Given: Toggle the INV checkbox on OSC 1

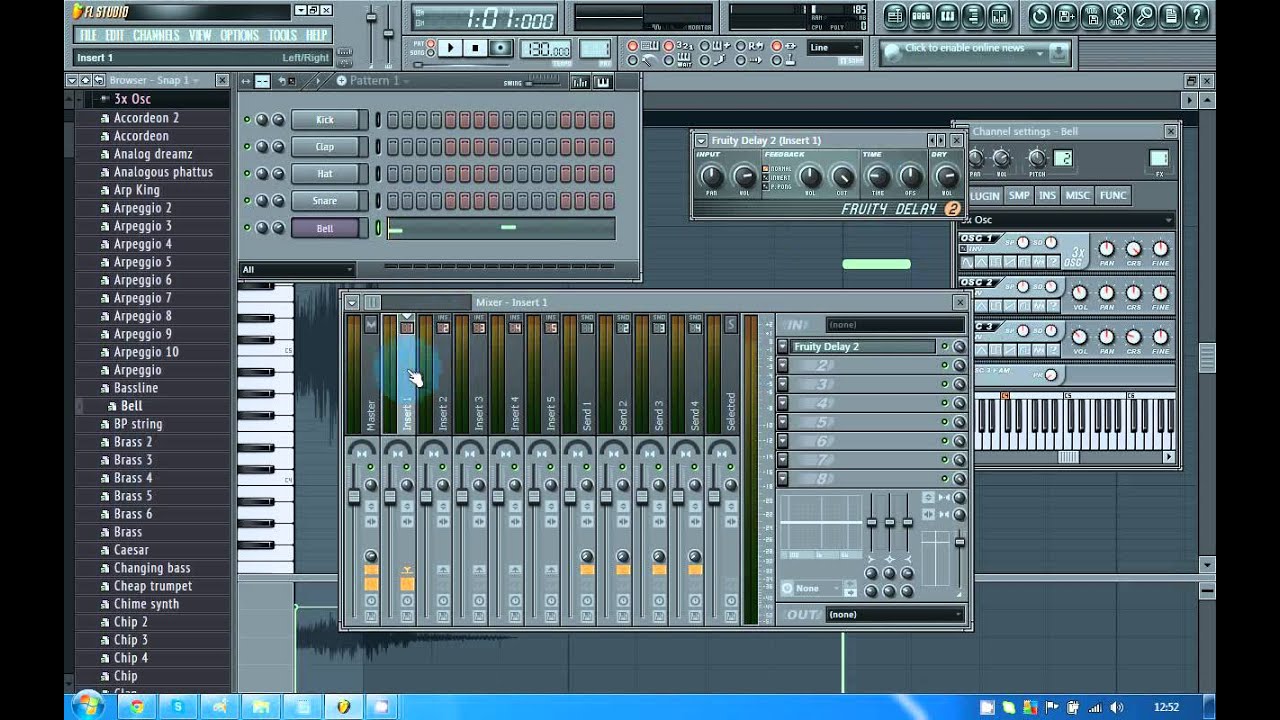Looking at the screenshot, I should [x=964, y=248].
